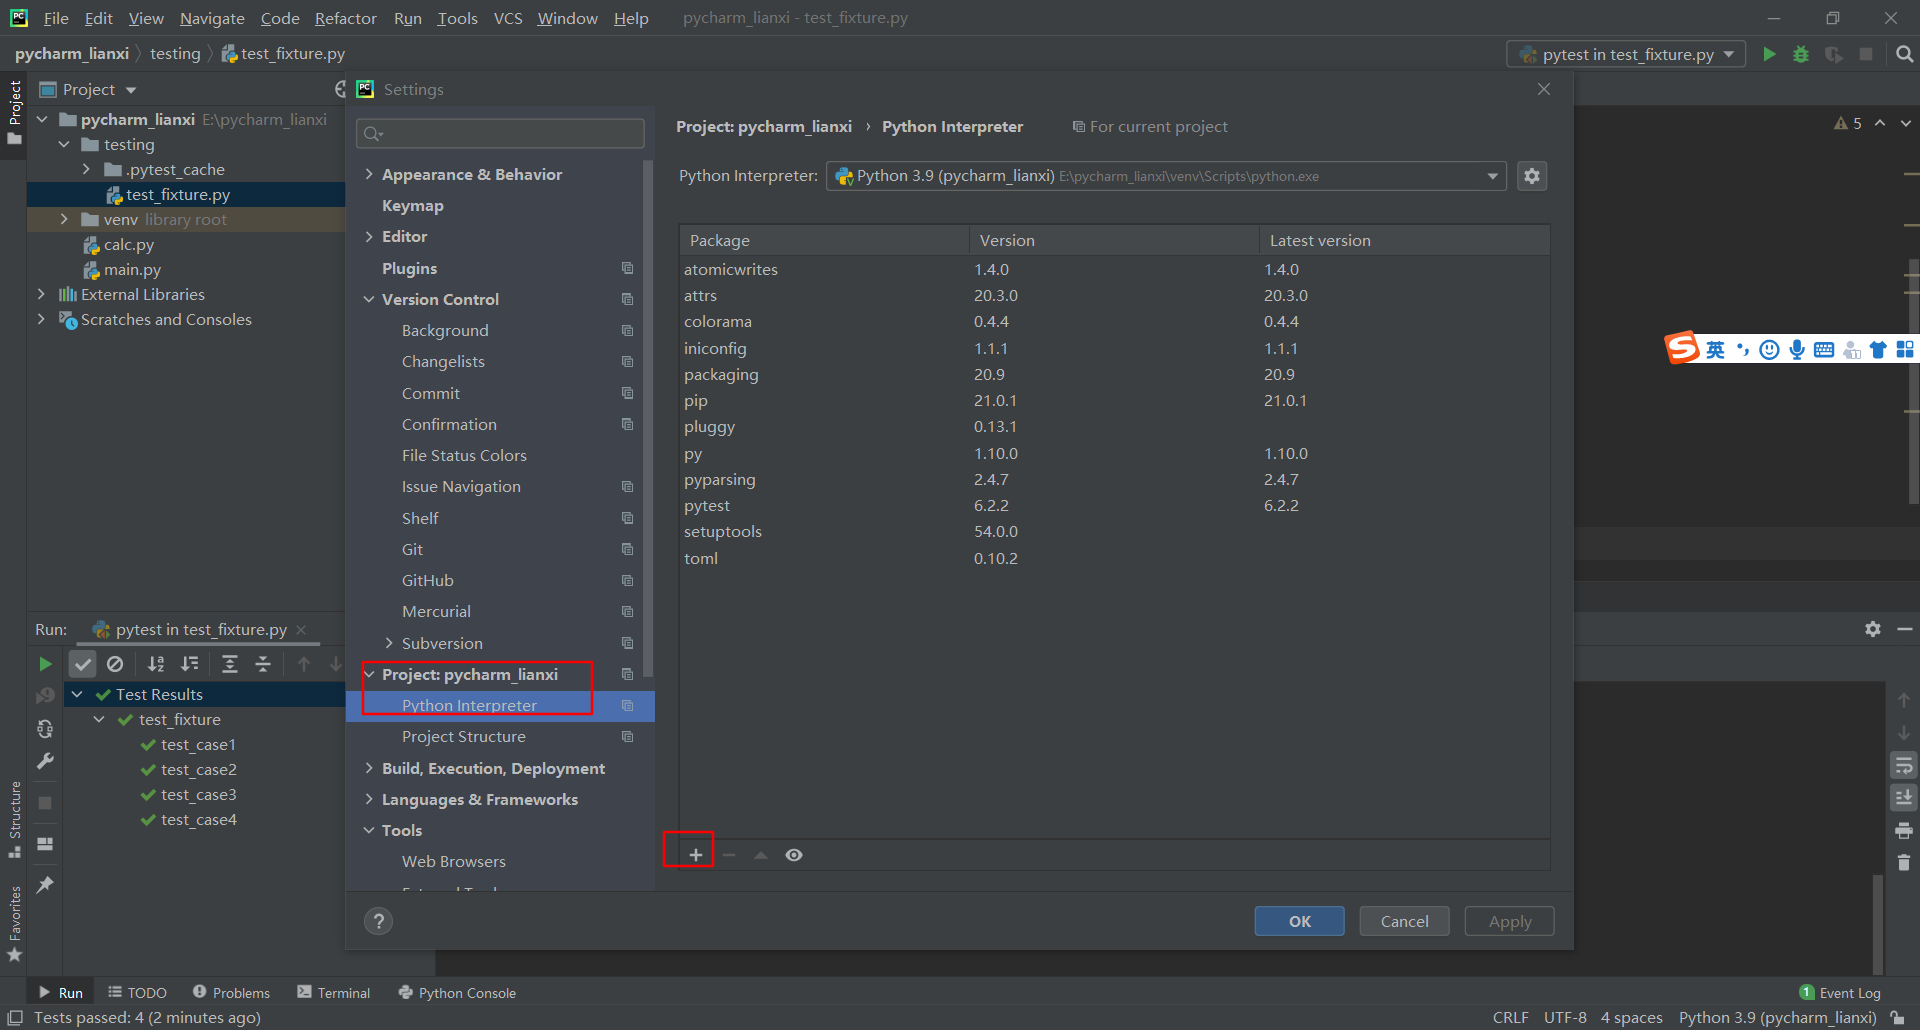Open test_fixture.py in project tree
This screenshot has height=1030, width=1920.
pos(178,195)
